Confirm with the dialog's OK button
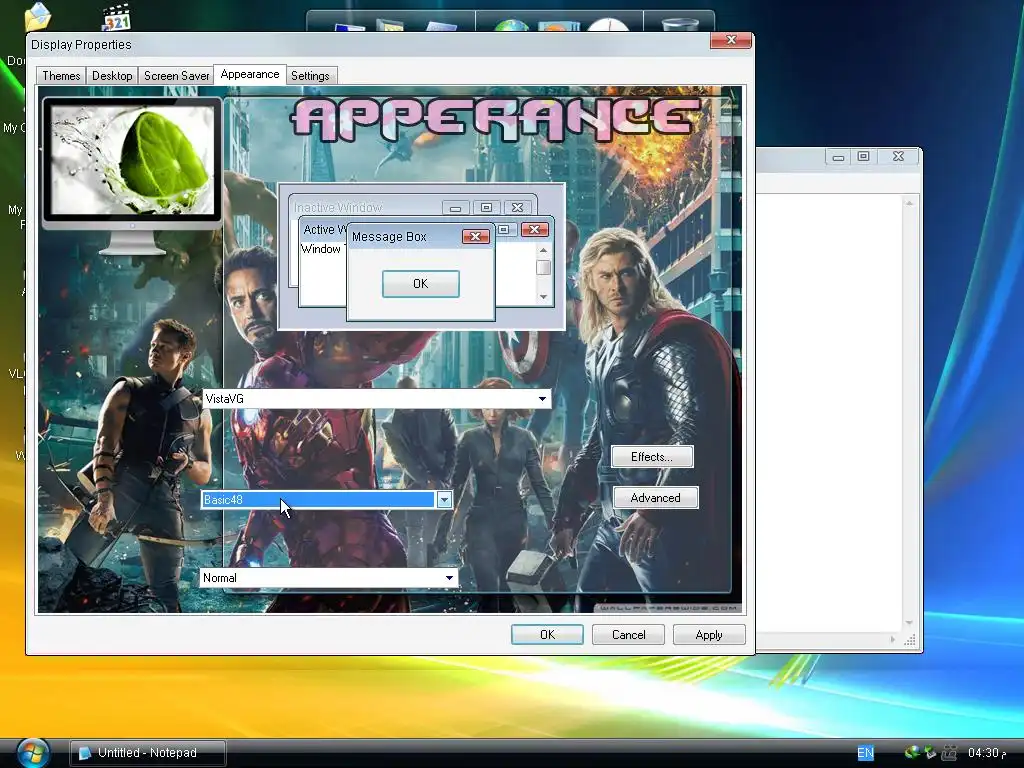This screenshot has height=768, width=1024. click(x=547, y=635)
